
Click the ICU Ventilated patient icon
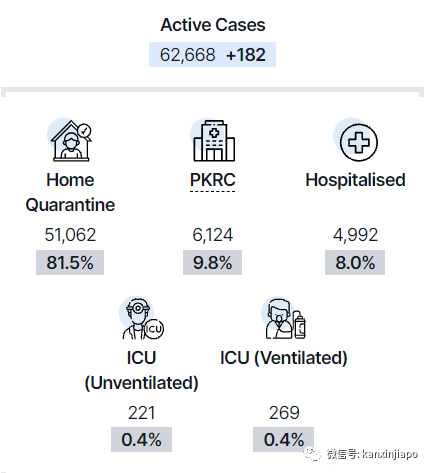tap(284, 318)
